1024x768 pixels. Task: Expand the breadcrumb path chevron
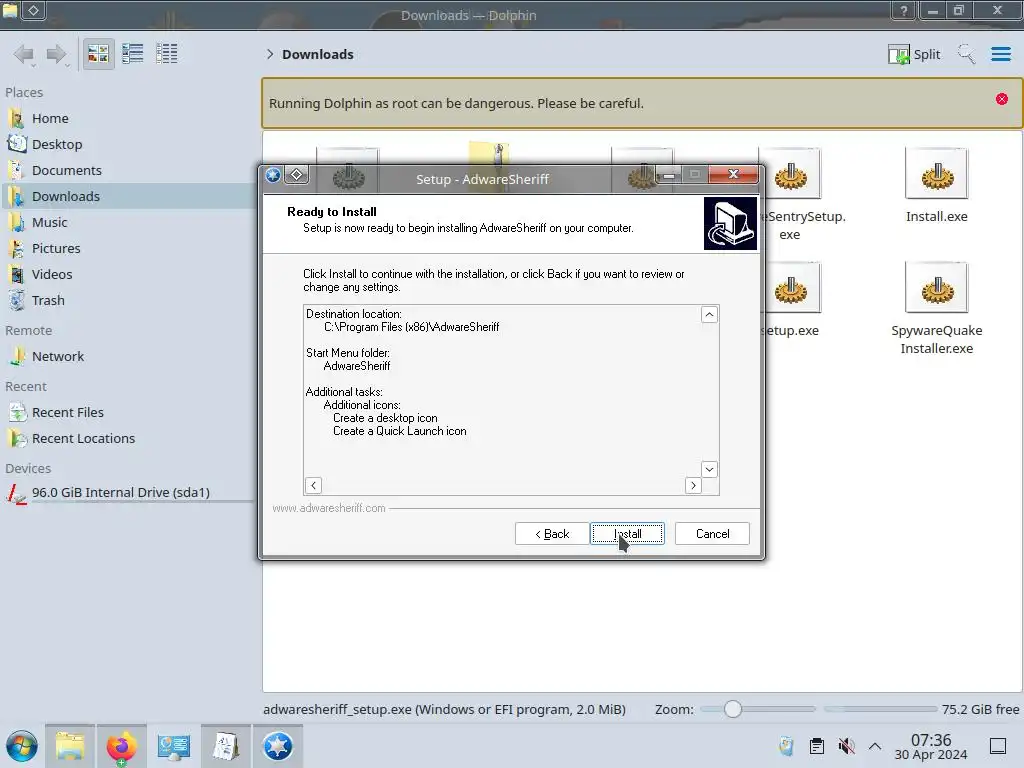tap(270, 54)
